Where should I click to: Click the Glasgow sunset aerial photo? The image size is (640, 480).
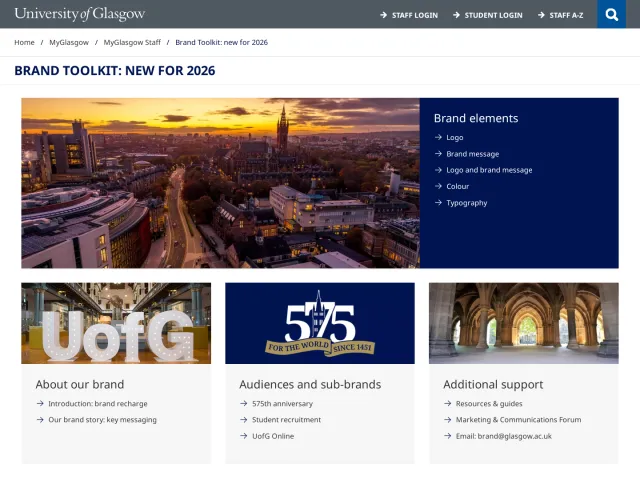point(220,183)
